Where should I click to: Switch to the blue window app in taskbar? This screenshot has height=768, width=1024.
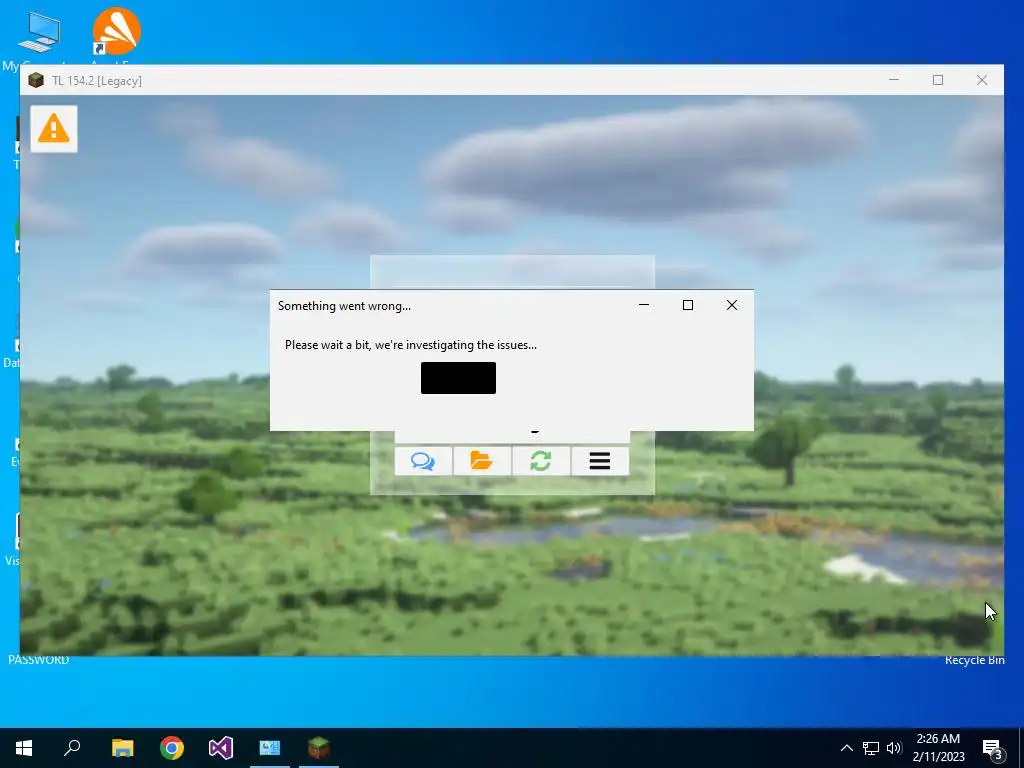(270, 748)
